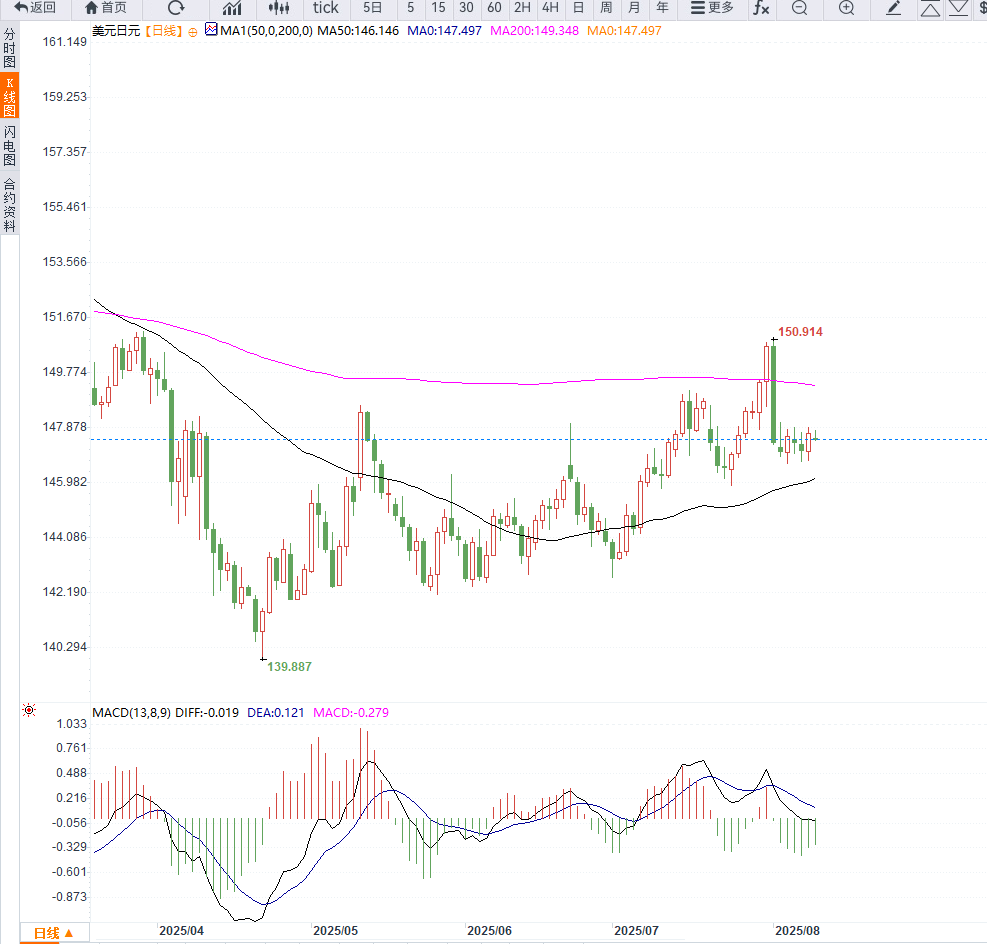Click the 150.914 high price marker
Viewport: 987px width, 944px height.
tap(800, 332)
